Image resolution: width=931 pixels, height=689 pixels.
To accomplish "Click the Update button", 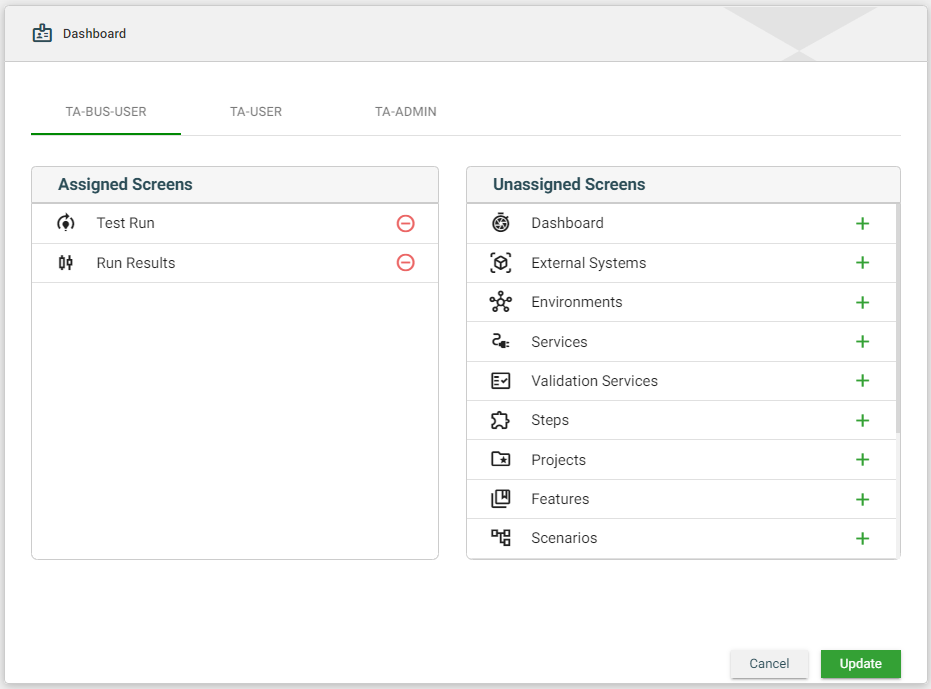I will tap(860, 664).
